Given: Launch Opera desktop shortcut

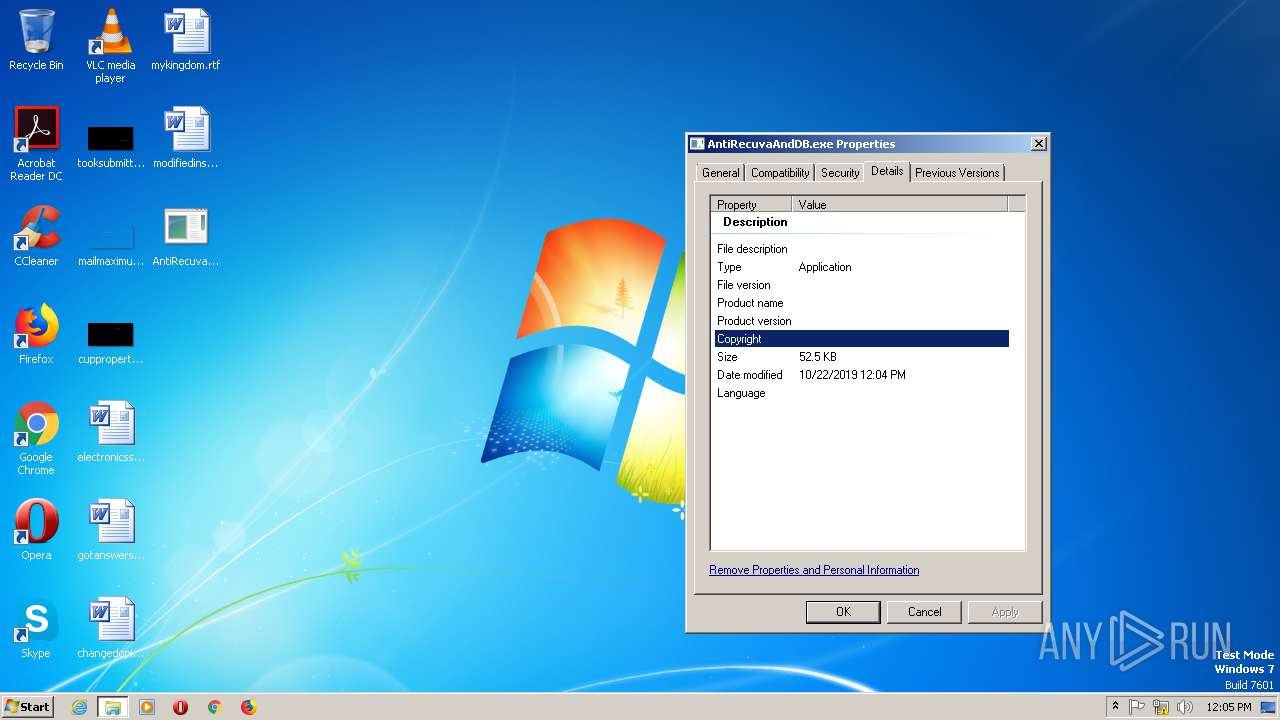Looking at the screenshot, I should point(36,530).
